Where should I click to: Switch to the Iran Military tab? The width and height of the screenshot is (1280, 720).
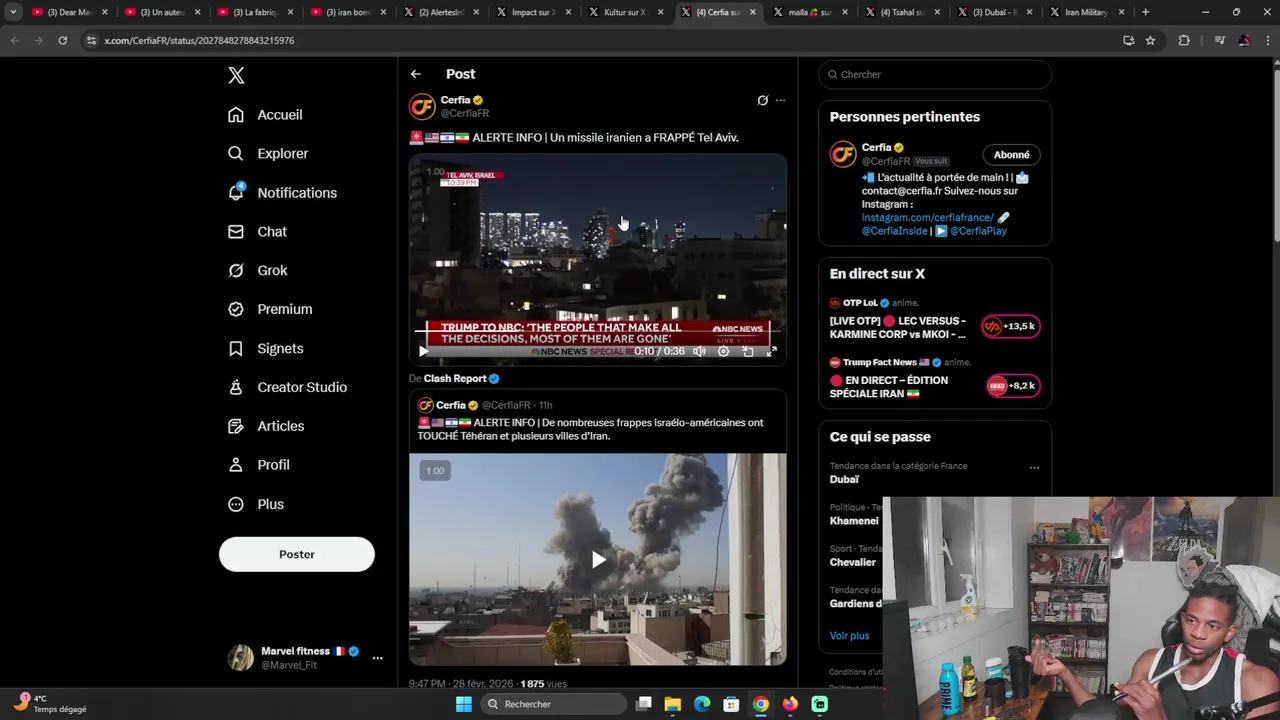tap(1086, 12)
